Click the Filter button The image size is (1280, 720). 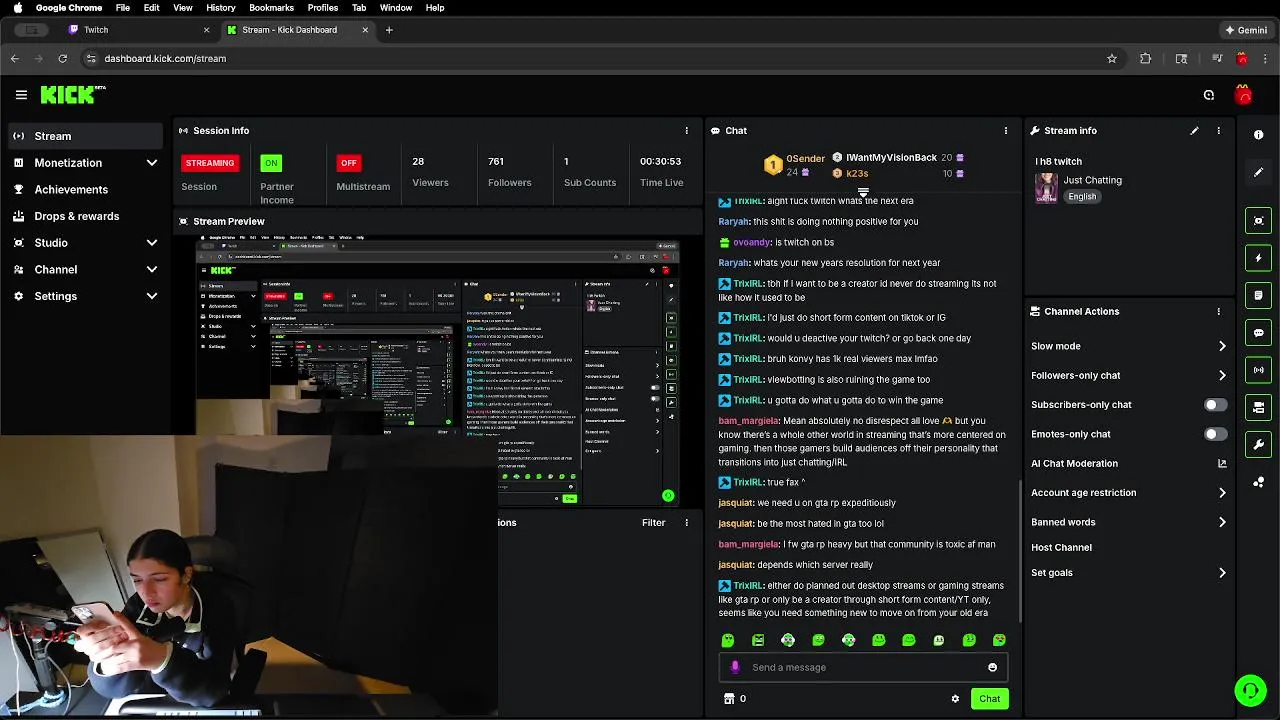[x=653, y=523]
